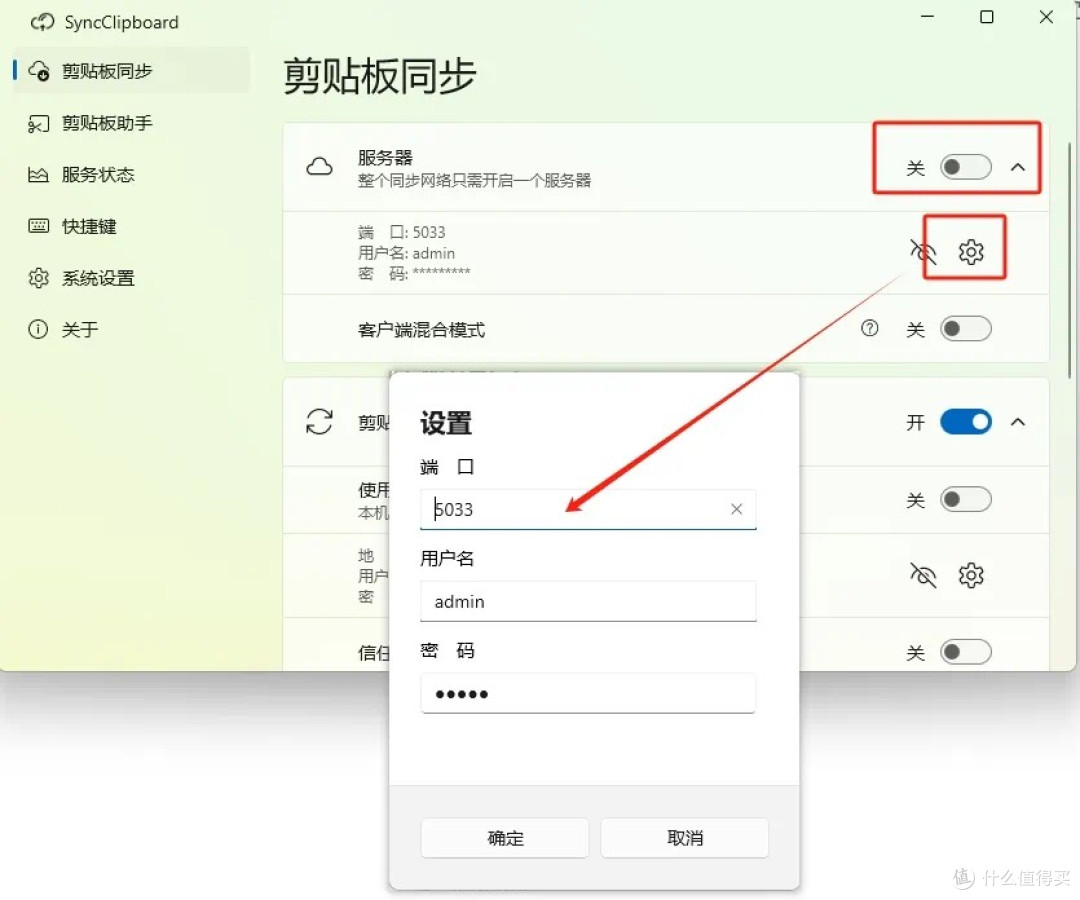Image resolution: width=1080 pixels, height=900 pixels.
Task: Collapse the 服务器 section chevron
Action: [1018, 168]
